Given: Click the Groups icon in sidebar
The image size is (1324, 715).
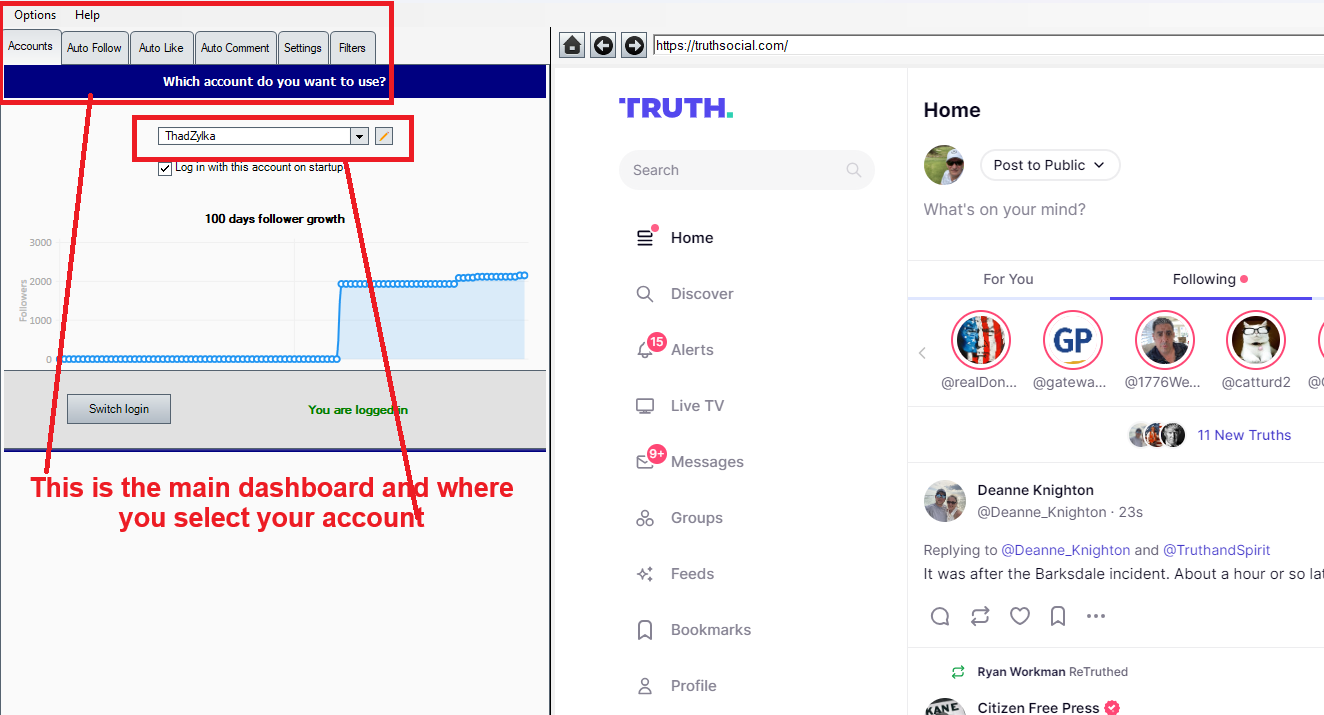Looking at the screenshot, I should 645,518.
